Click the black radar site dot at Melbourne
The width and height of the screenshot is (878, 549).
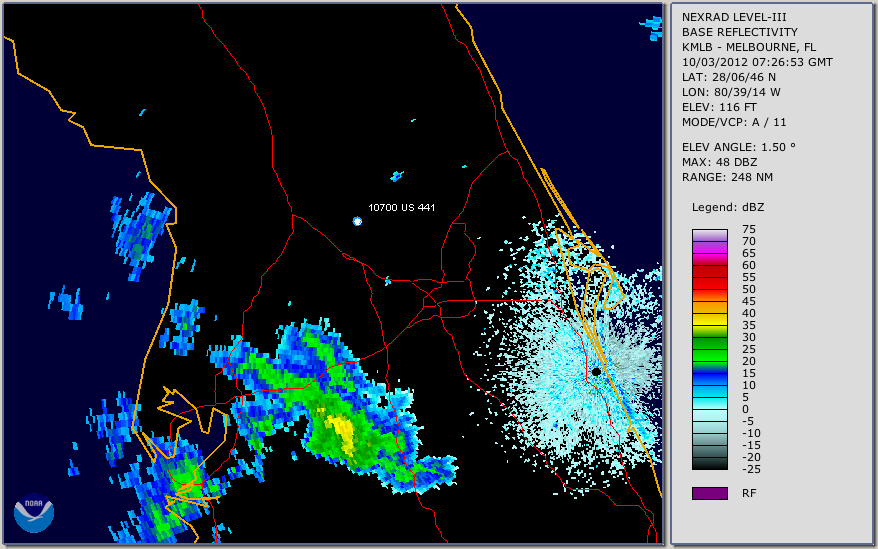[596, 371]
